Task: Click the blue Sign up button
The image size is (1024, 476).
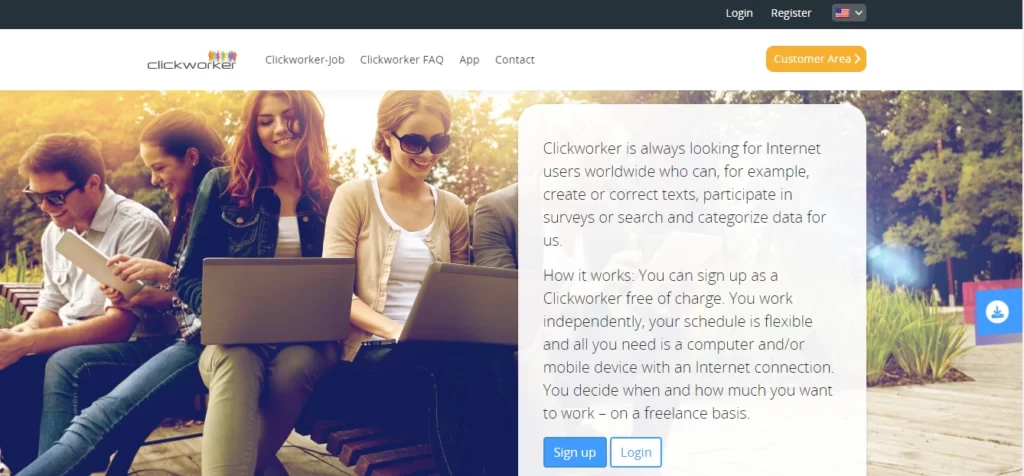Action: pyautogui.click(x=575, y=452)
